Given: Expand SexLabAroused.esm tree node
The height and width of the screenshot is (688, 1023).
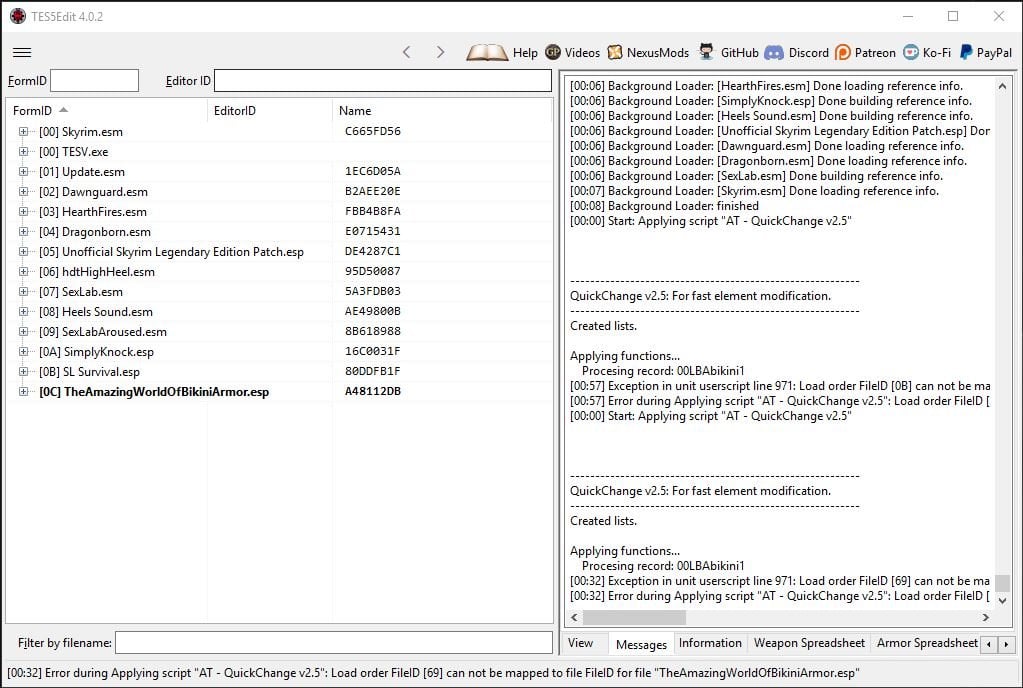Looking at the screenshot, I should [23, 331].
